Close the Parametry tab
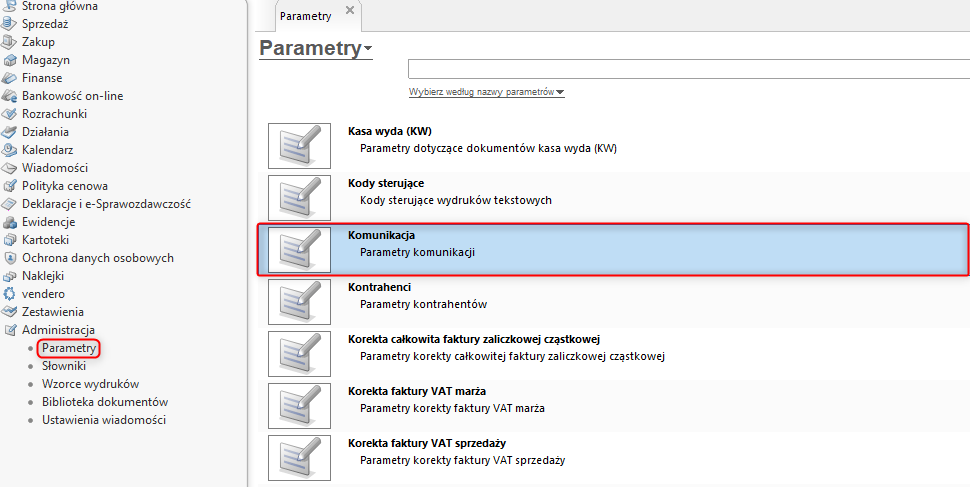Viewport: 970px width, 487px height. (x=349, y=10)
